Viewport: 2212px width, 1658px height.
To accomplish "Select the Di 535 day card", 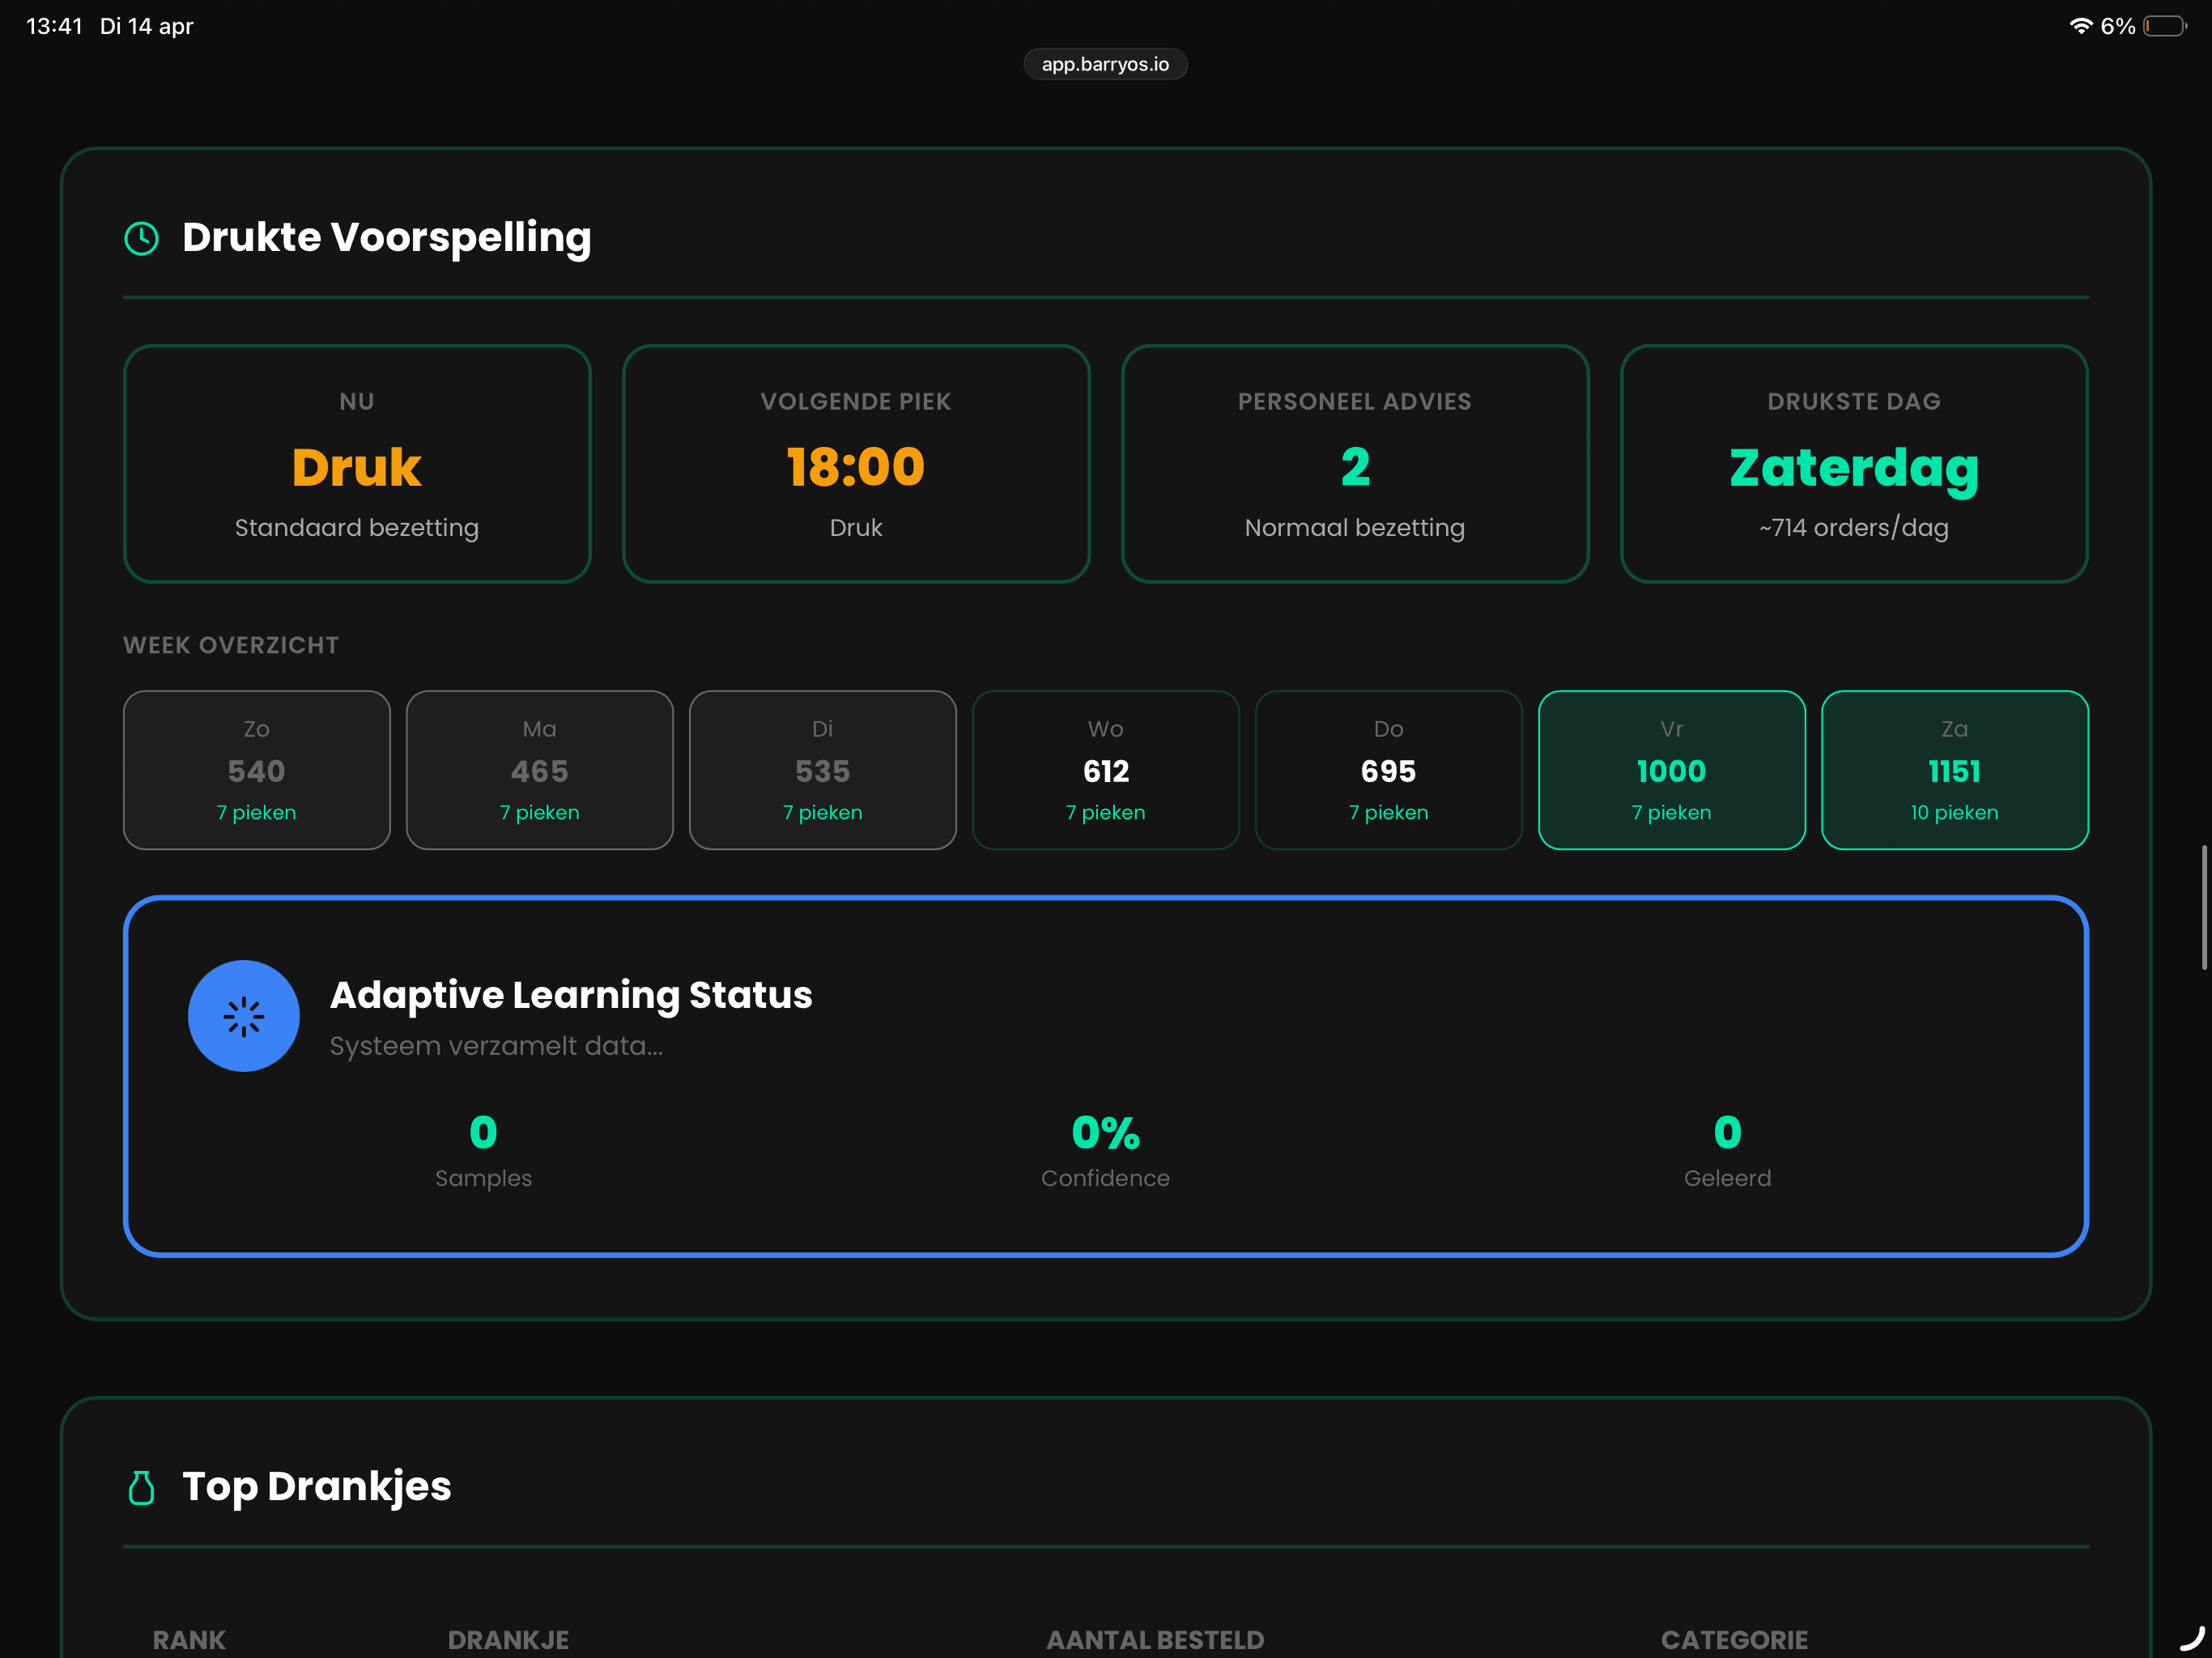I will point(822,770).
